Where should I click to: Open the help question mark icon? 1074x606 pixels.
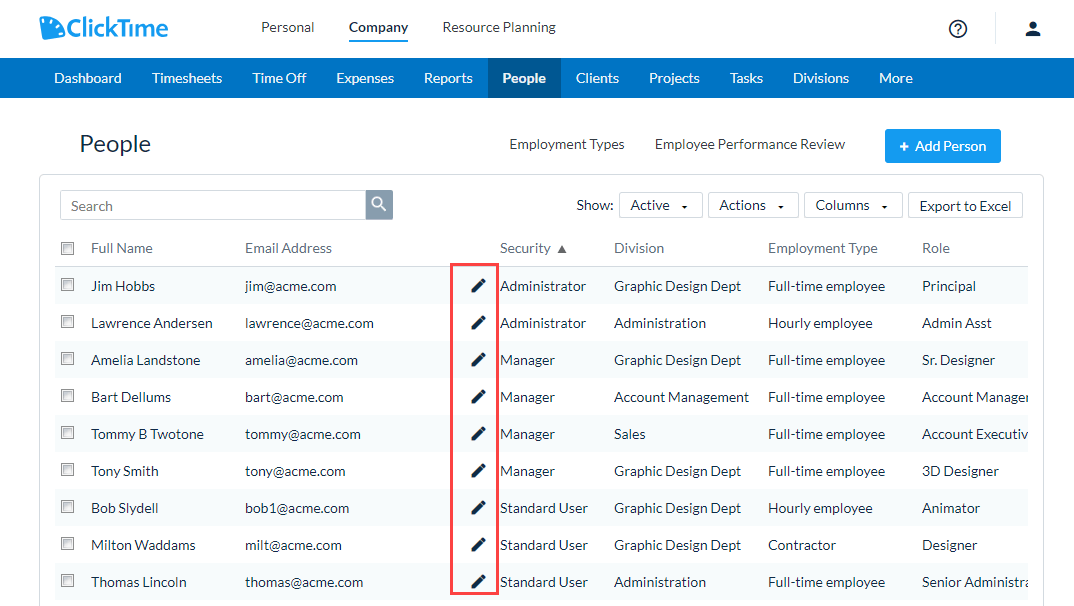tap(957, 29)
